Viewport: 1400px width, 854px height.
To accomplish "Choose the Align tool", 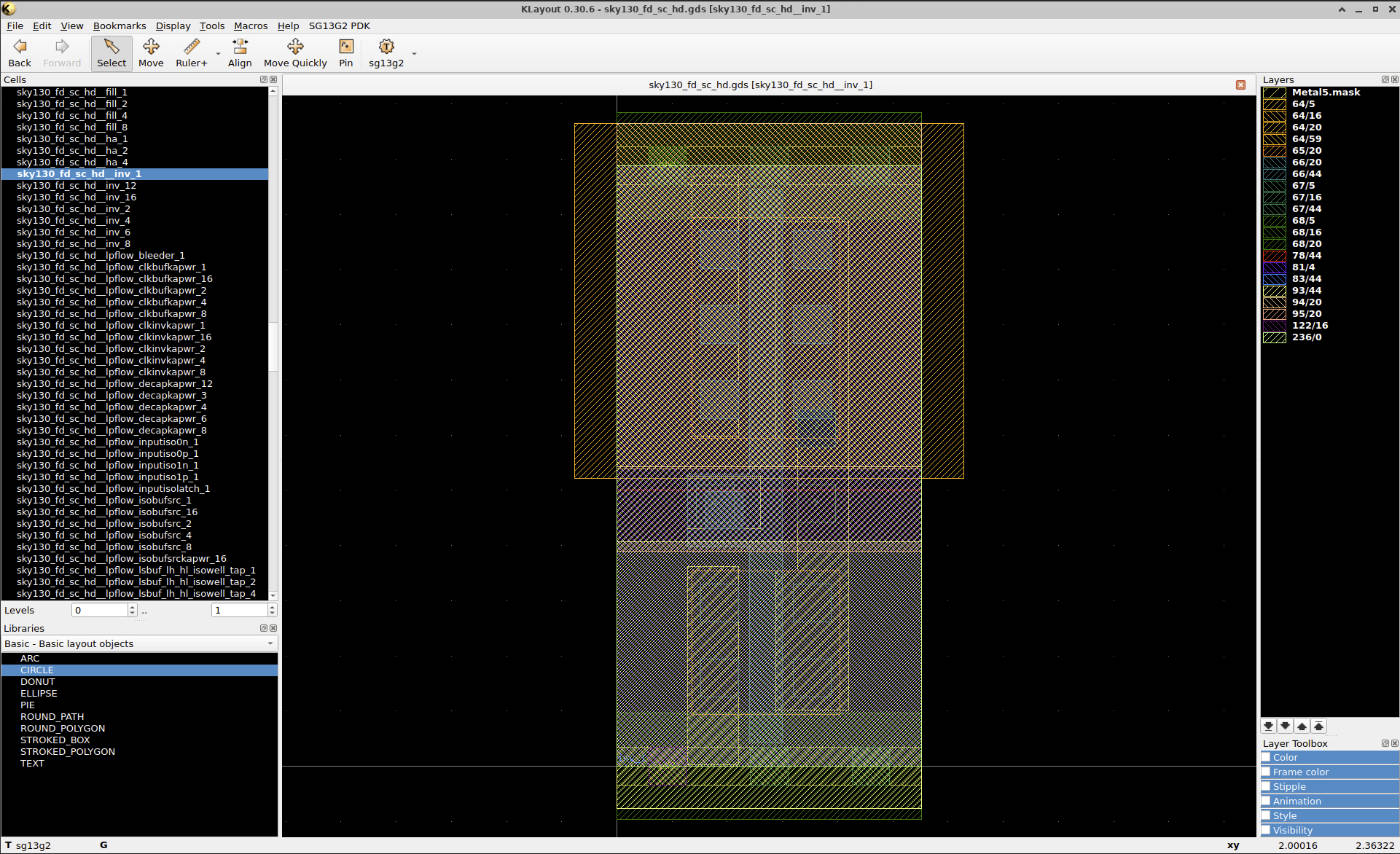I will click(240, 47).
